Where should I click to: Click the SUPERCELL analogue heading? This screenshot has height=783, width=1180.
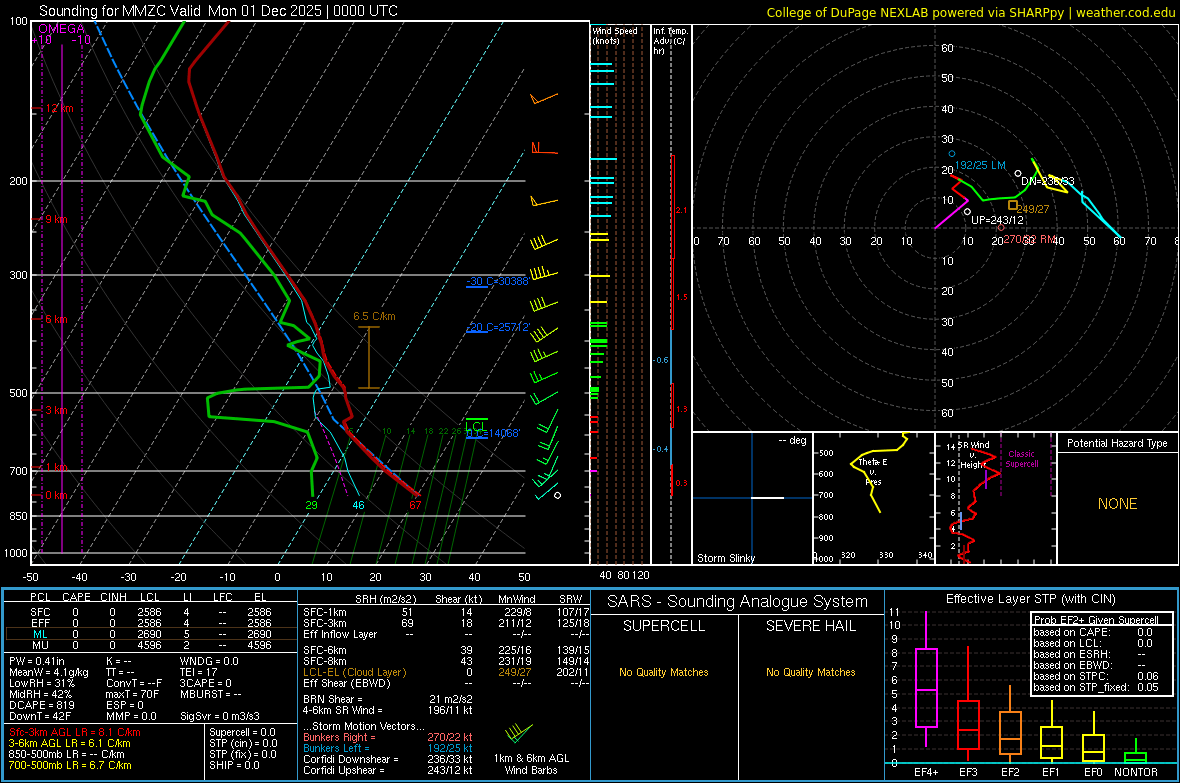664,626
